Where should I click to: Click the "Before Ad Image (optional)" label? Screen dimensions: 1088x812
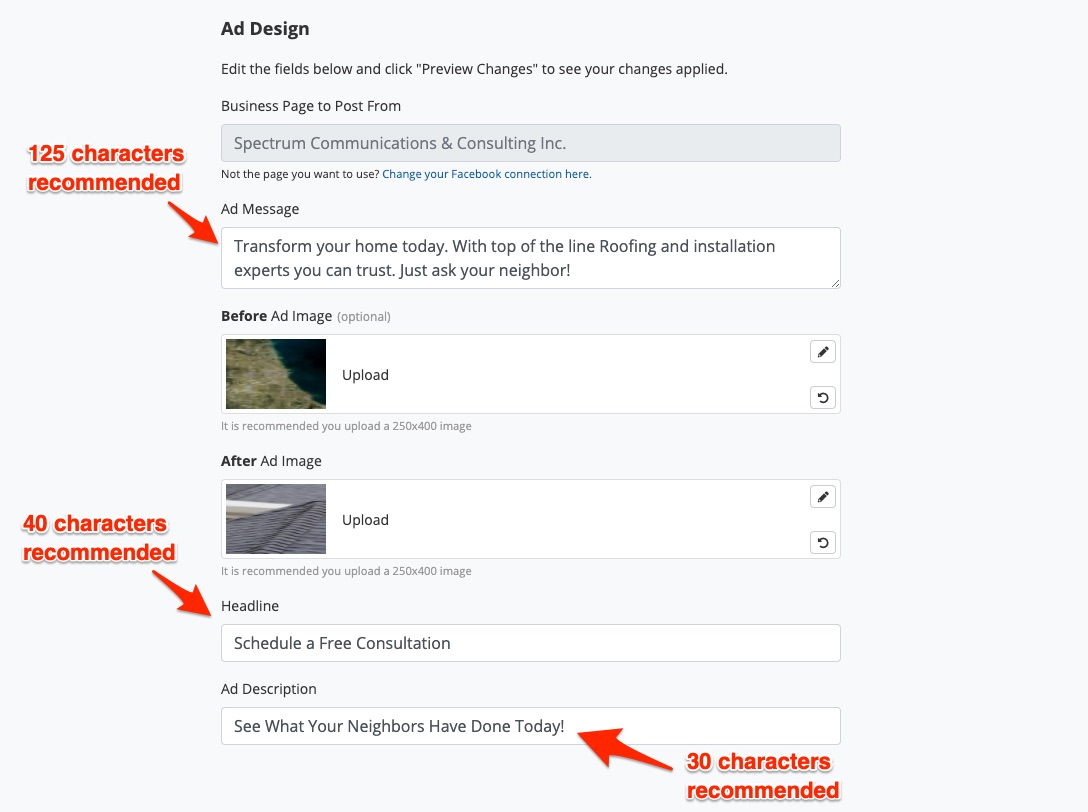(x=305, y=316)
